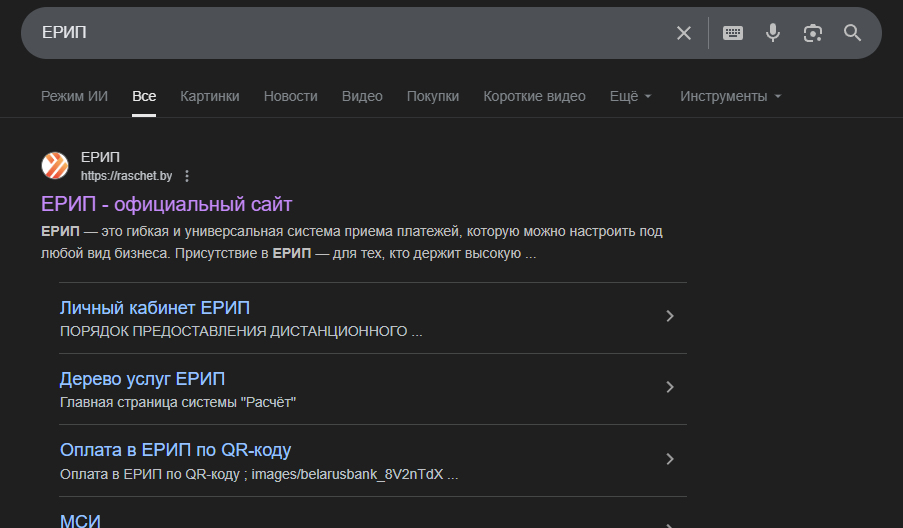The image size is (903, 528).
Task: Open search by image camera icon
Action: [813, 33]
